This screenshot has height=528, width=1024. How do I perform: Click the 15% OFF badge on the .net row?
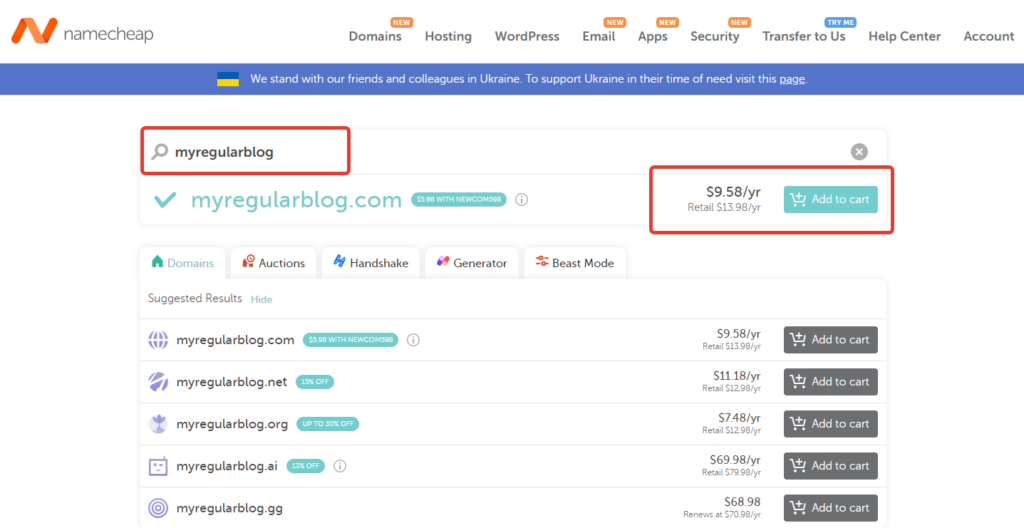[315, 382]
